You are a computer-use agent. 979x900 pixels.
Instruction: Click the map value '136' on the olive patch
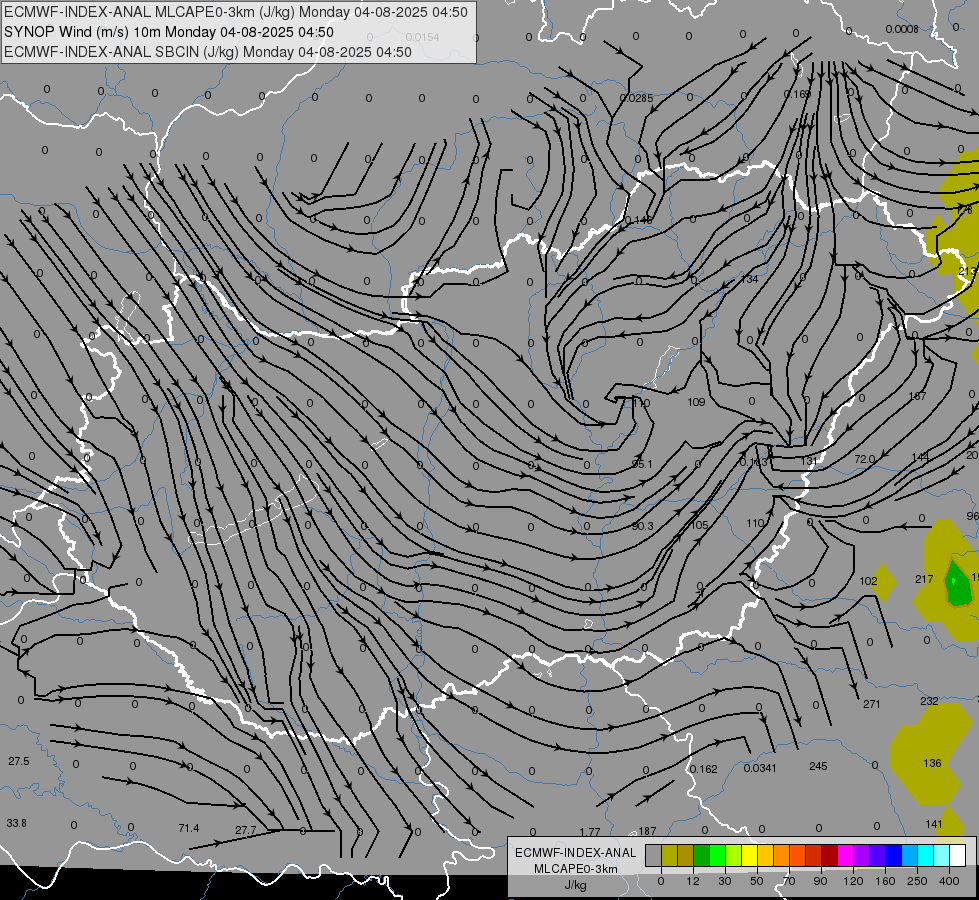932,763
